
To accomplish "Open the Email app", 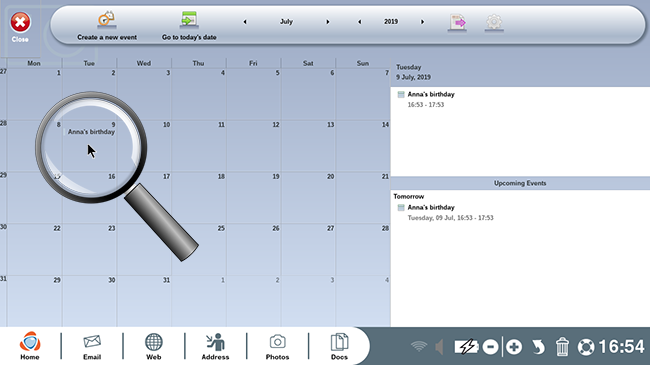I will coord(92,346).
